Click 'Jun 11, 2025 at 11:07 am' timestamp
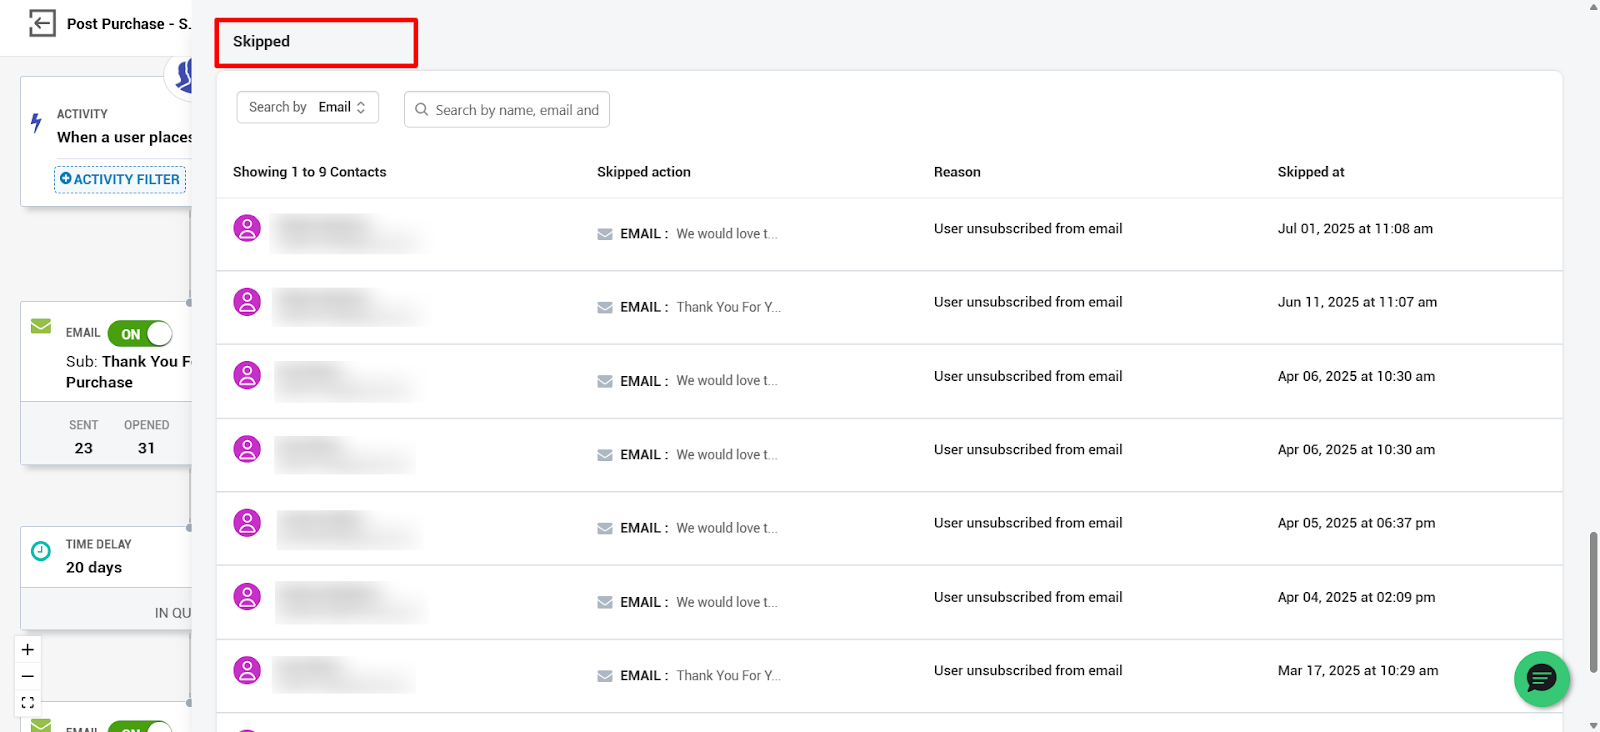Image resolution: width=1600 pixels, height=732 pixels. coord(1357,302)
